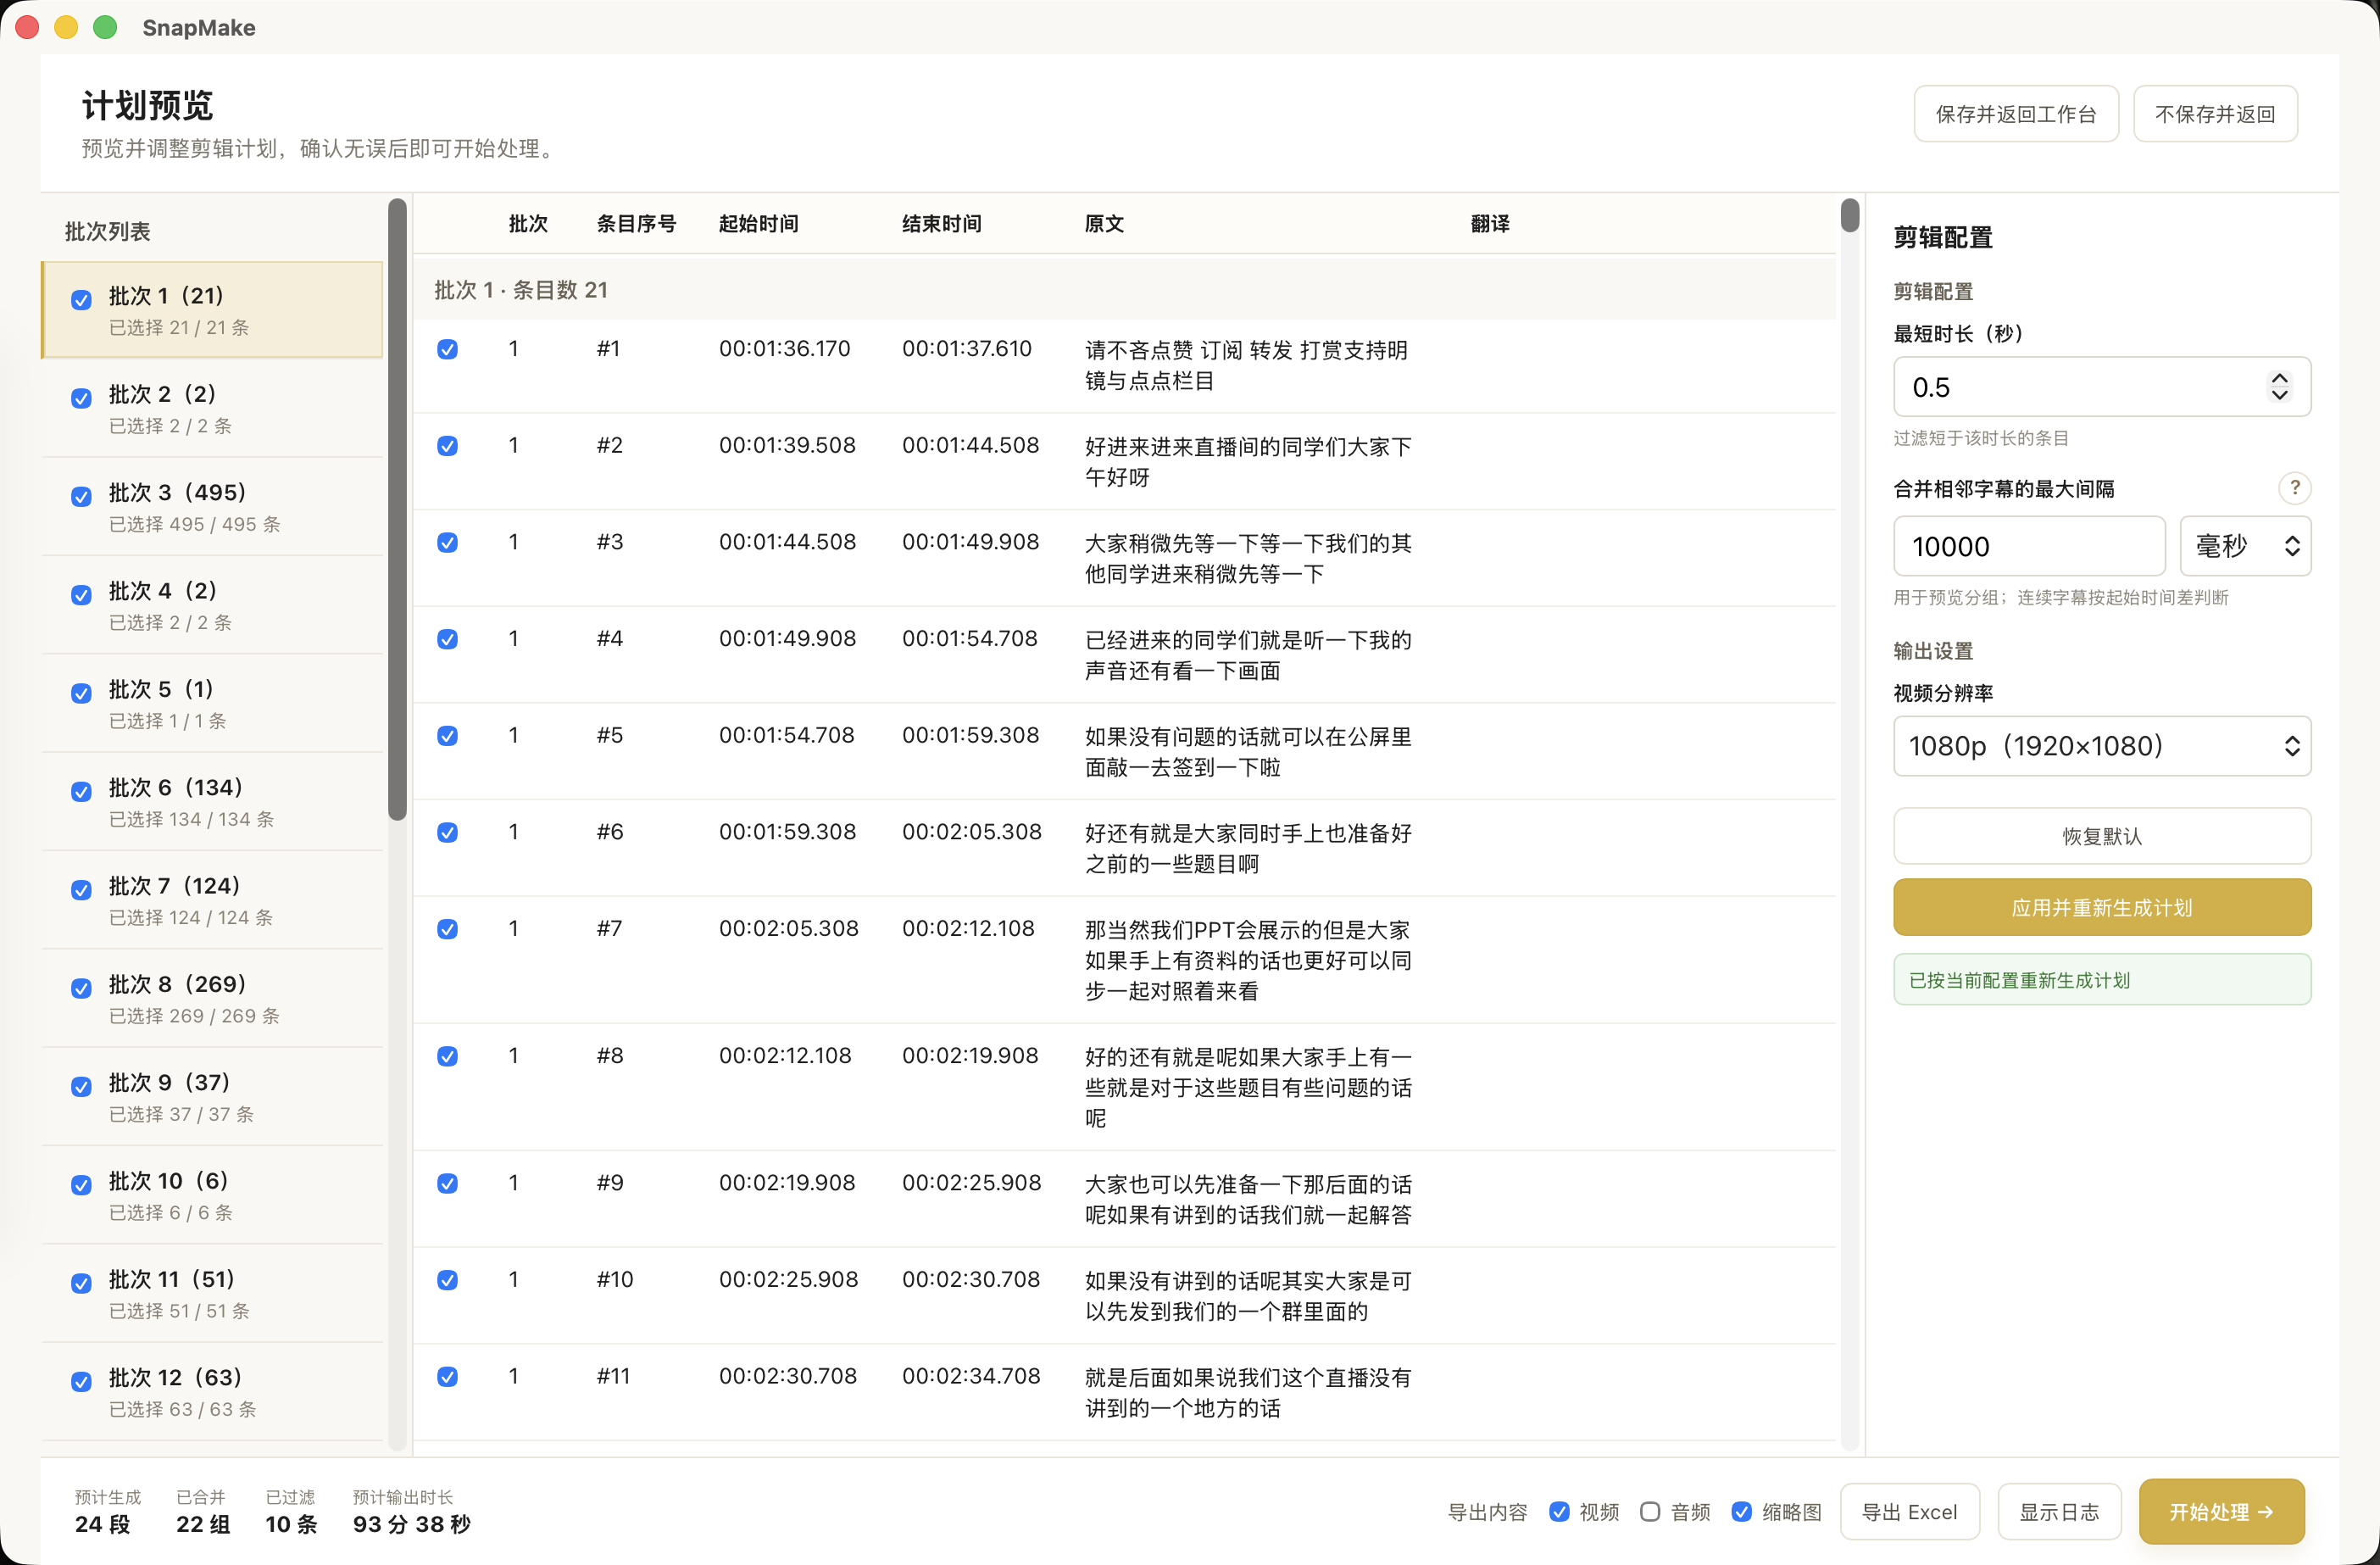
Task: Uncheck the row #5 entry checkbox
Action: pyautogui.click(x=448, y=736)
